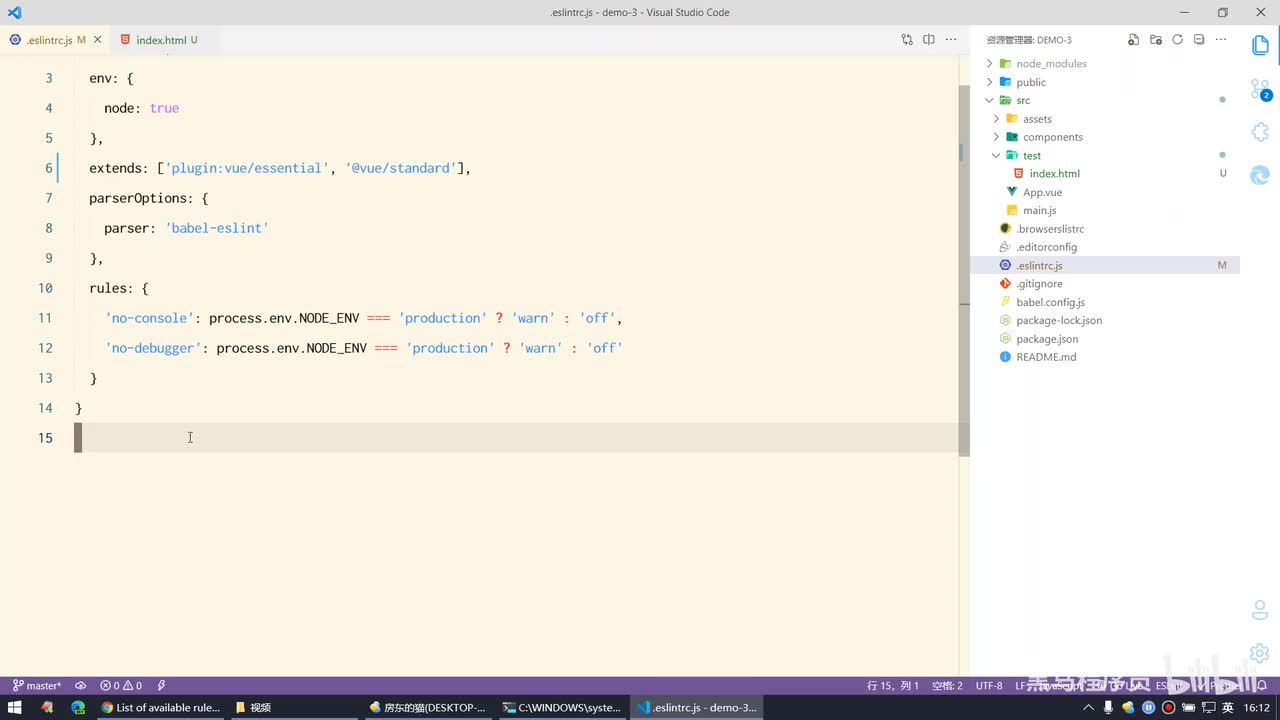This screenshot has height=720, width=1280.
Task: Click the 空格: 2 indentation setting
Action: pyautogui.click(x=946, y=686)
